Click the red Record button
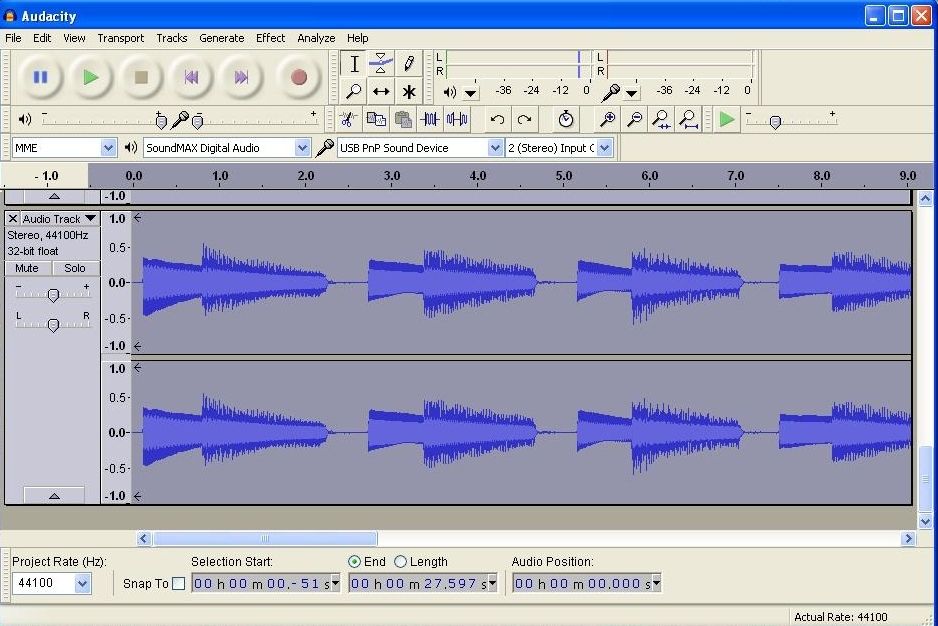The height and width of the screenshot is (626, 938). coord(299,77)
